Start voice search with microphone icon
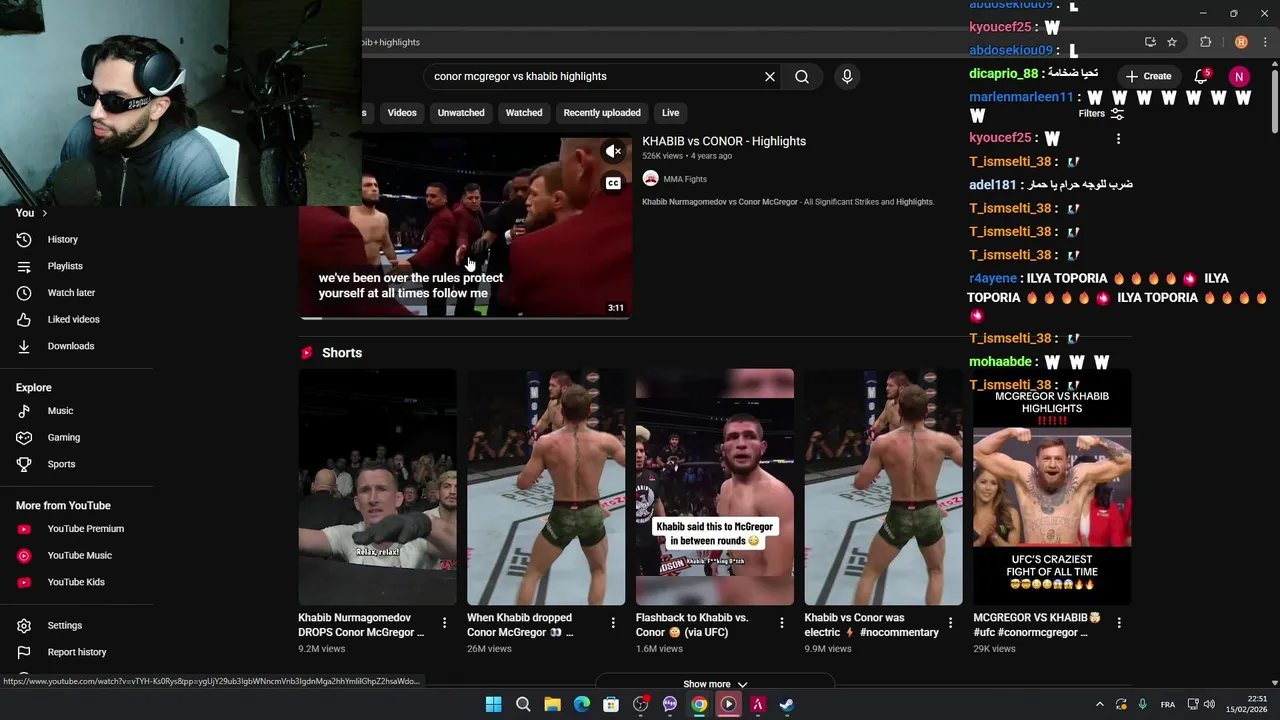The height and width of the screenshot is (720, 1280). pyautogui.click(x=847, y=76)
